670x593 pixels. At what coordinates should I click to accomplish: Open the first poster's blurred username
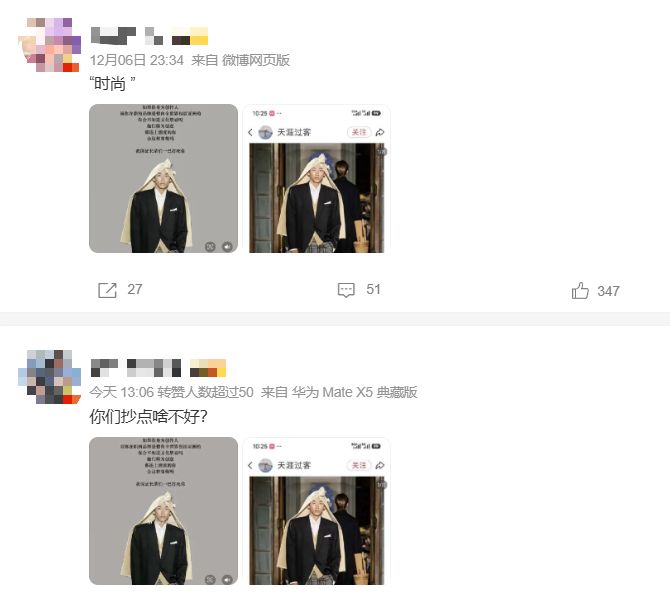point(127,36)
